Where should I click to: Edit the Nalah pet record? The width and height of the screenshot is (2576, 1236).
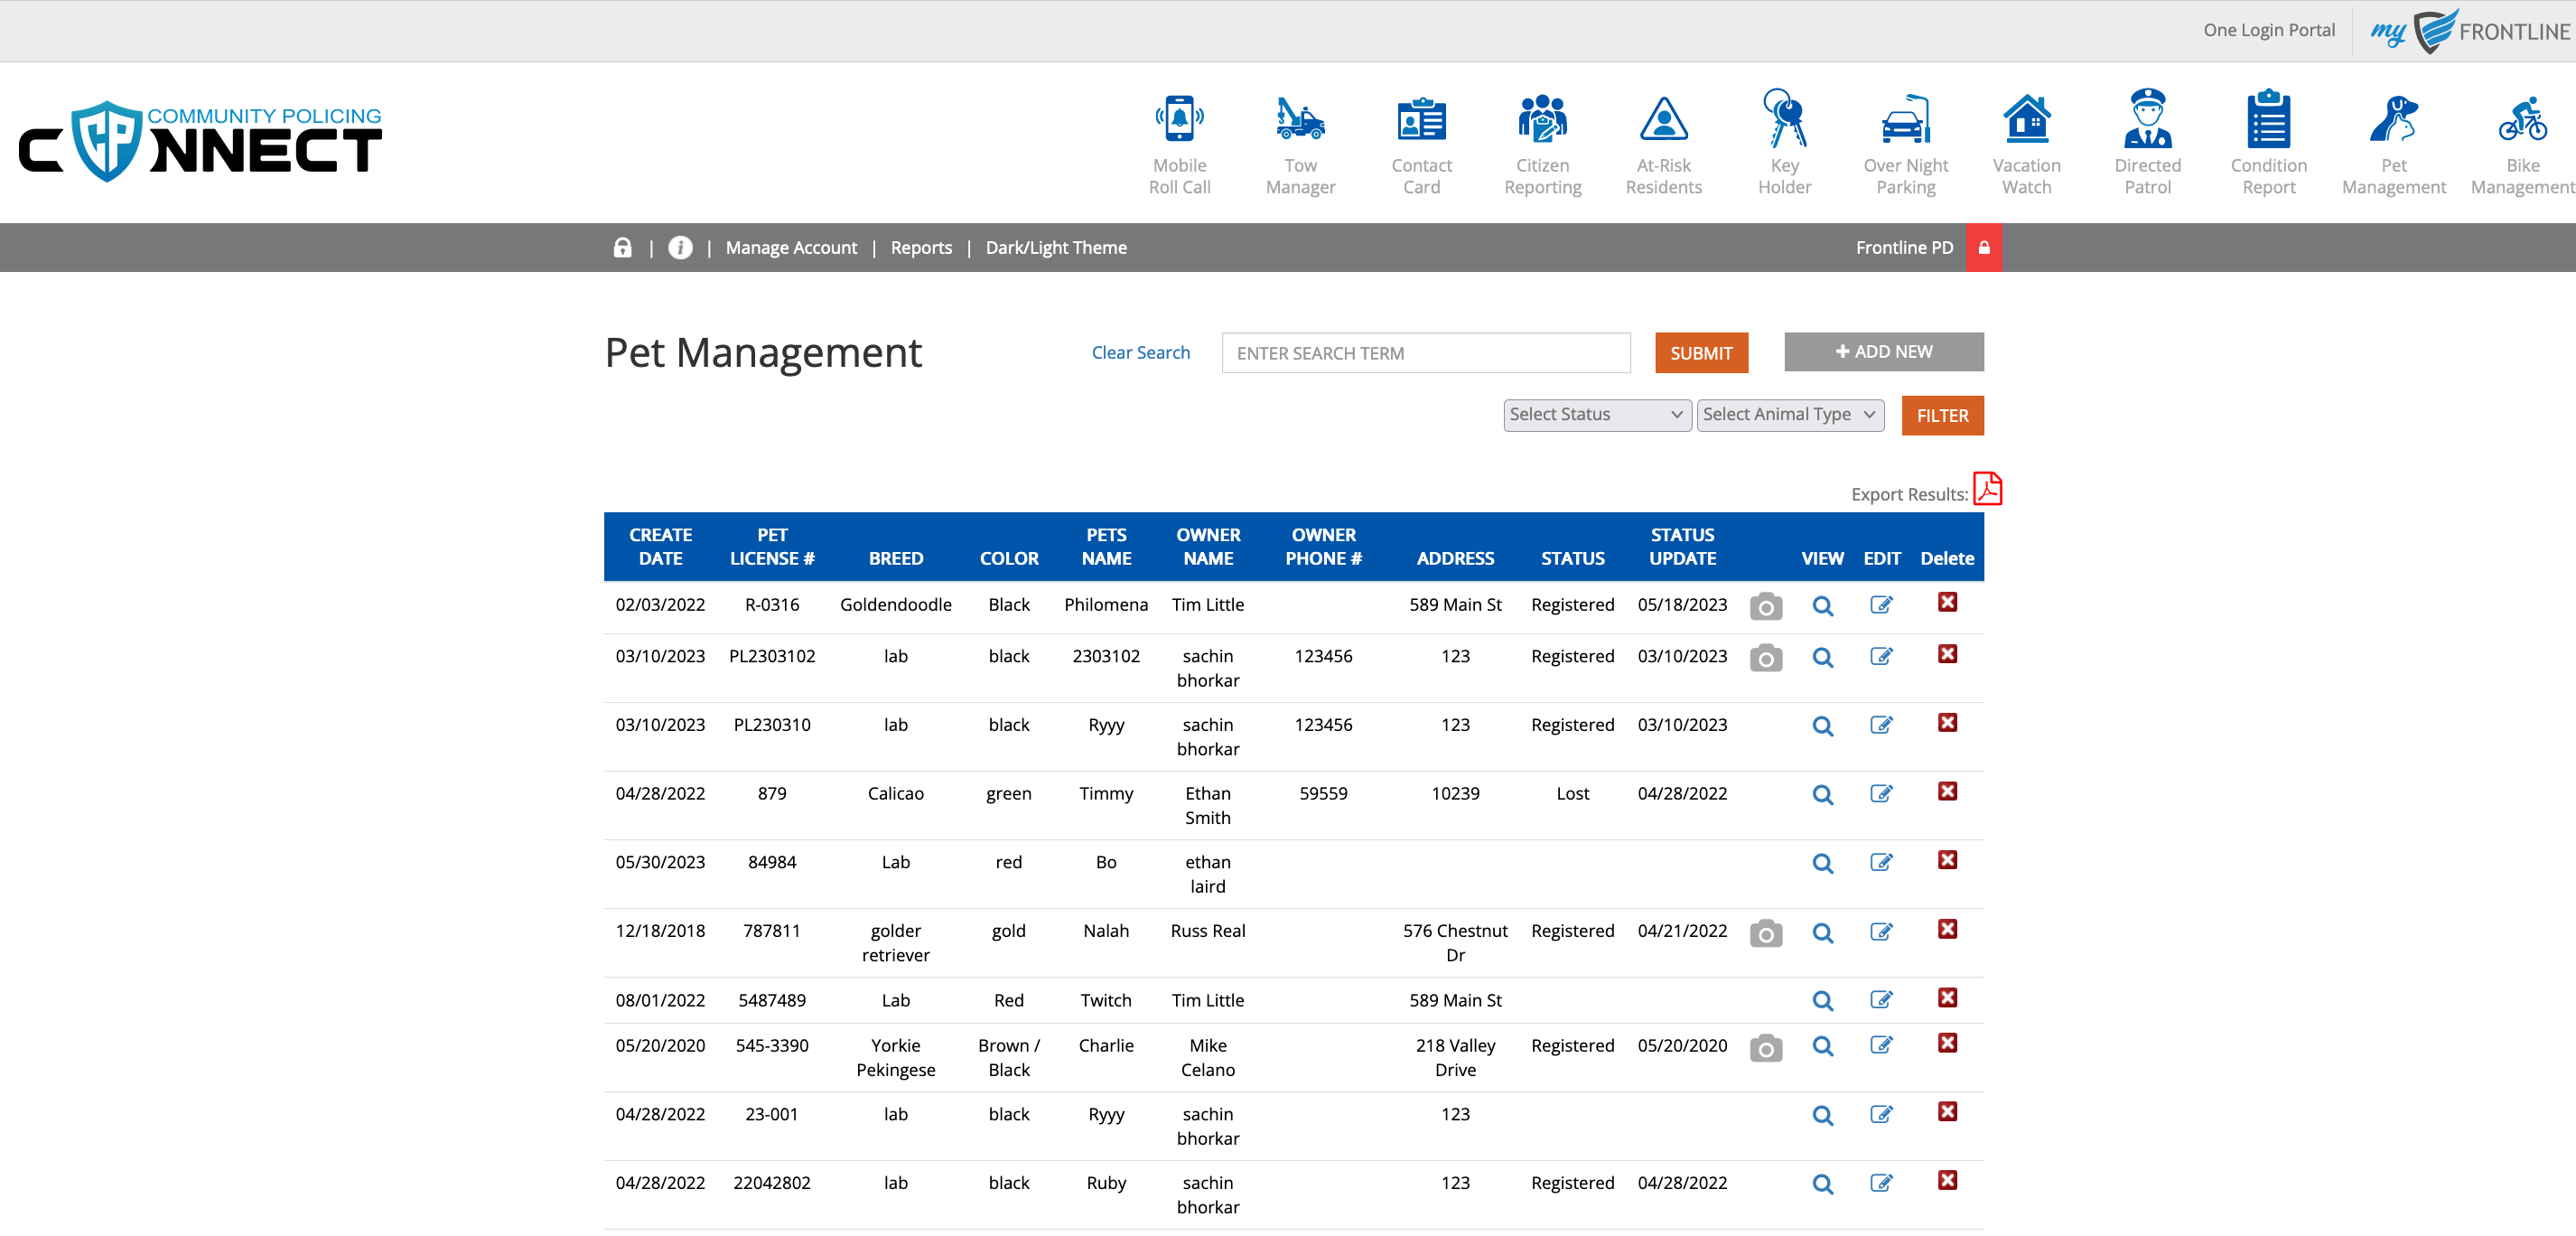pos(1881,932)
